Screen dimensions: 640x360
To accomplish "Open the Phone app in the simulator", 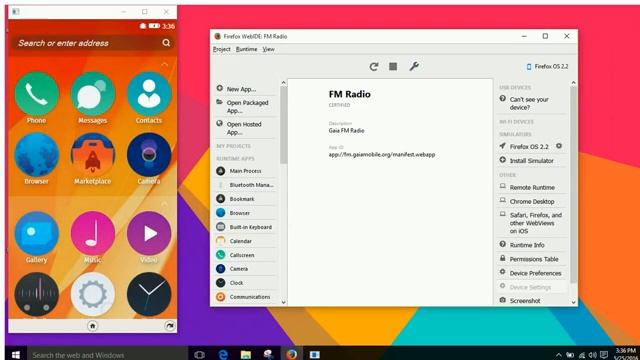I will (x=36, y=95).
